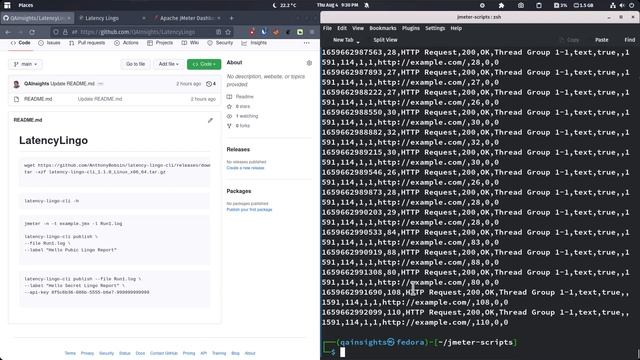Open the Issues tab
The height and width of the screenshot is (360, 640).
tap(49, 43)
